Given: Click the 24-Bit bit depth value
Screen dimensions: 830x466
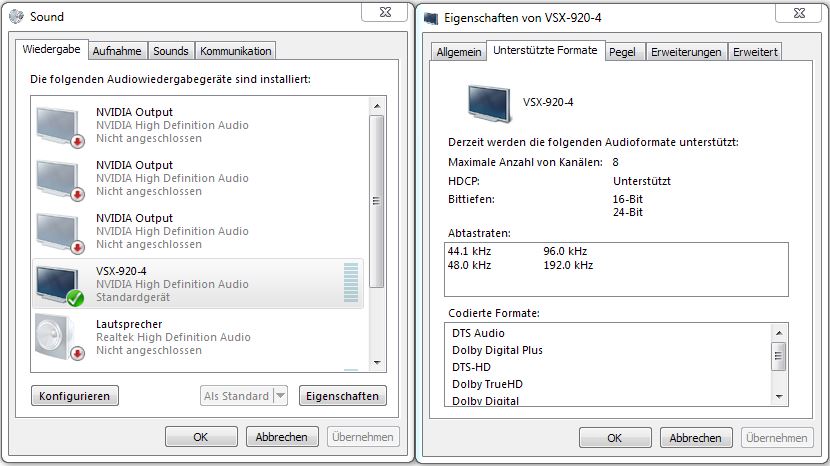Looking at the screenshot, I should click(627, 212).
